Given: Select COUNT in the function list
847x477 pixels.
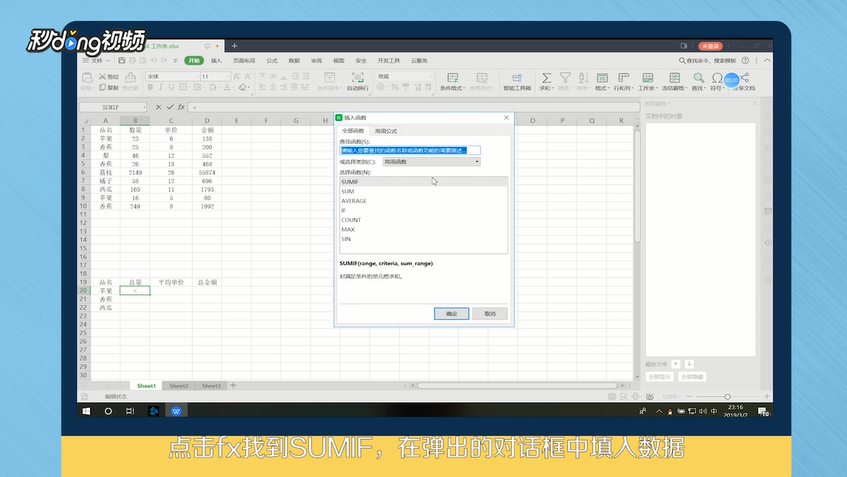Looking at the screenshot, I should [424, 220].
